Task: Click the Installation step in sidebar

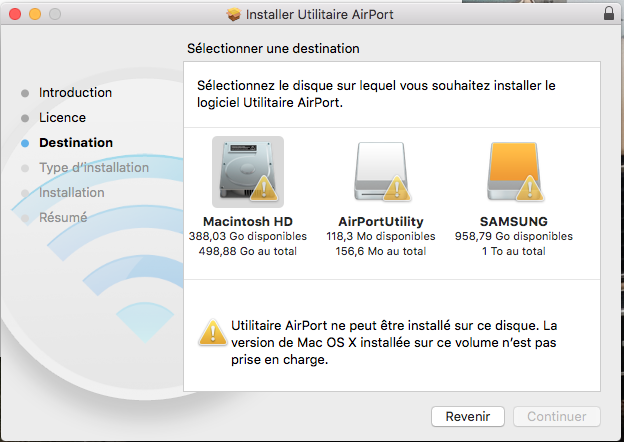Action: click(x=72, y=193)
